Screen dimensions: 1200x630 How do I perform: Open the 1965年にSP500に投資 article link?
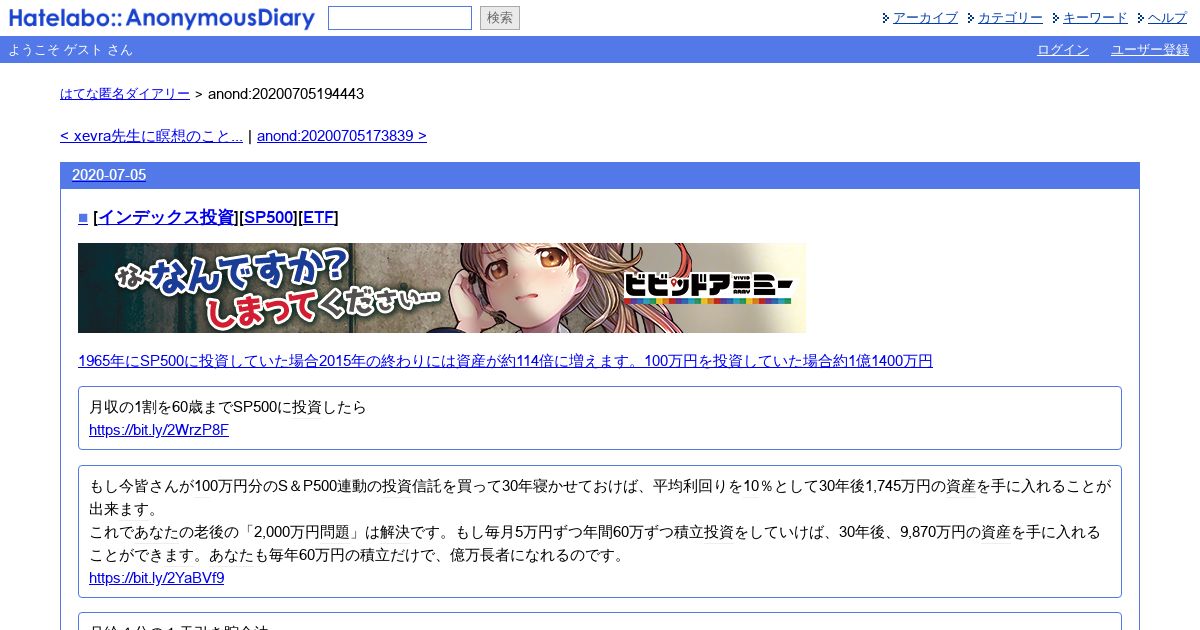pos(505,361)
